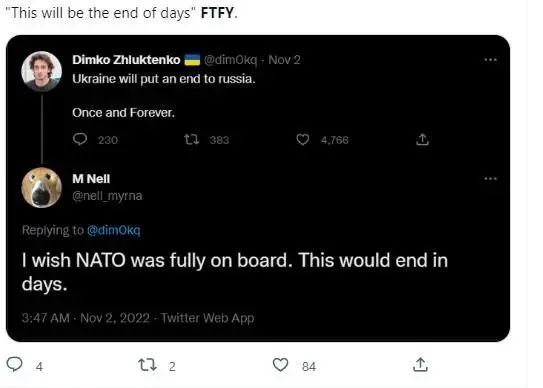
Task: Click the M Nell display name
Action: [91, 179]
